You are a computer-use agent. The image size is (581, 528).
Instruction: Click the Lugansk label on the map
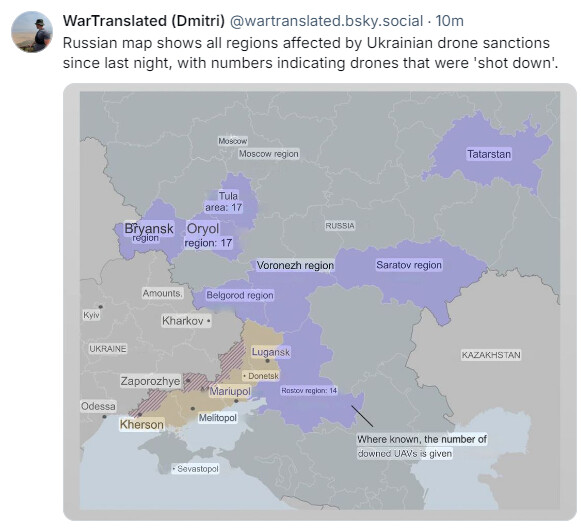(x=271, y=352)
